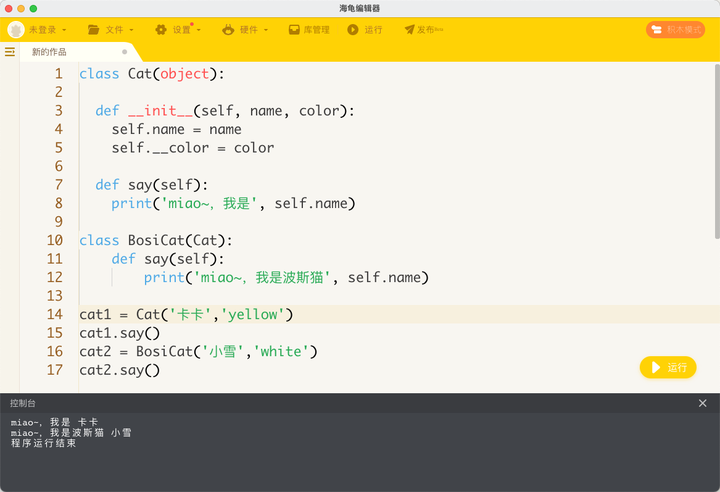Click 'self.__color = color' line
The height and width of the screenshot is (492, 720).
[193, 148]
